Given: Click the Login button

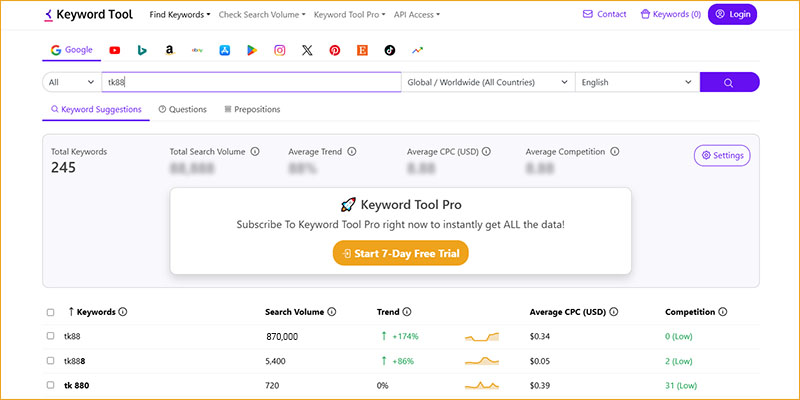Looking at the screenshot, I should (732, 14).
